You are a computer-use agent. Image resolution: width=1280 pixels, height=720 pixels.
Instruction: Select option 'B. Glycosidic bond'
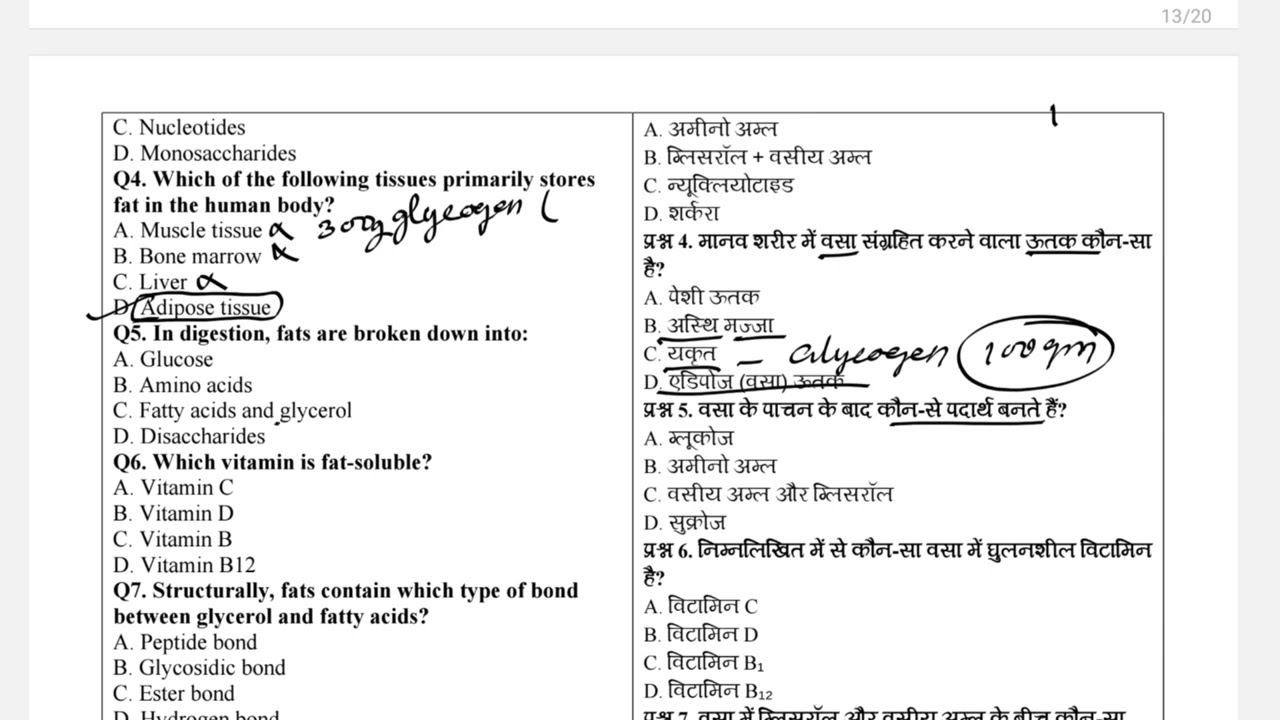pyautogui.click(x=199, y=668)
